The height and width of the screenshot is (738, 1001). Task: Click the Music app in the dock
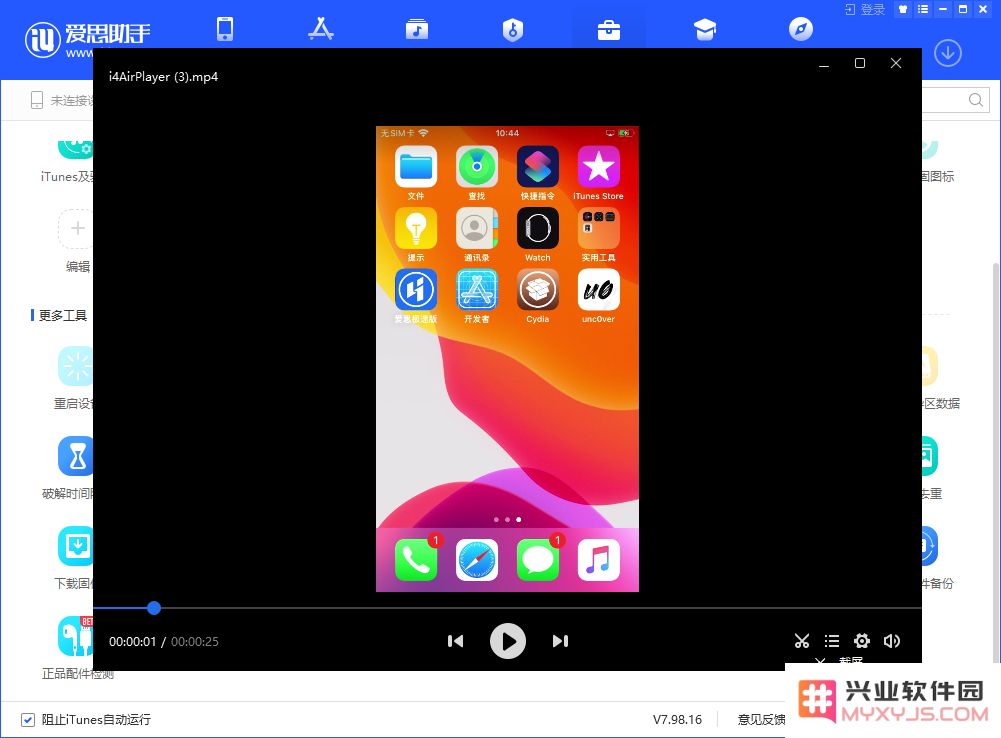click(599, 560)
